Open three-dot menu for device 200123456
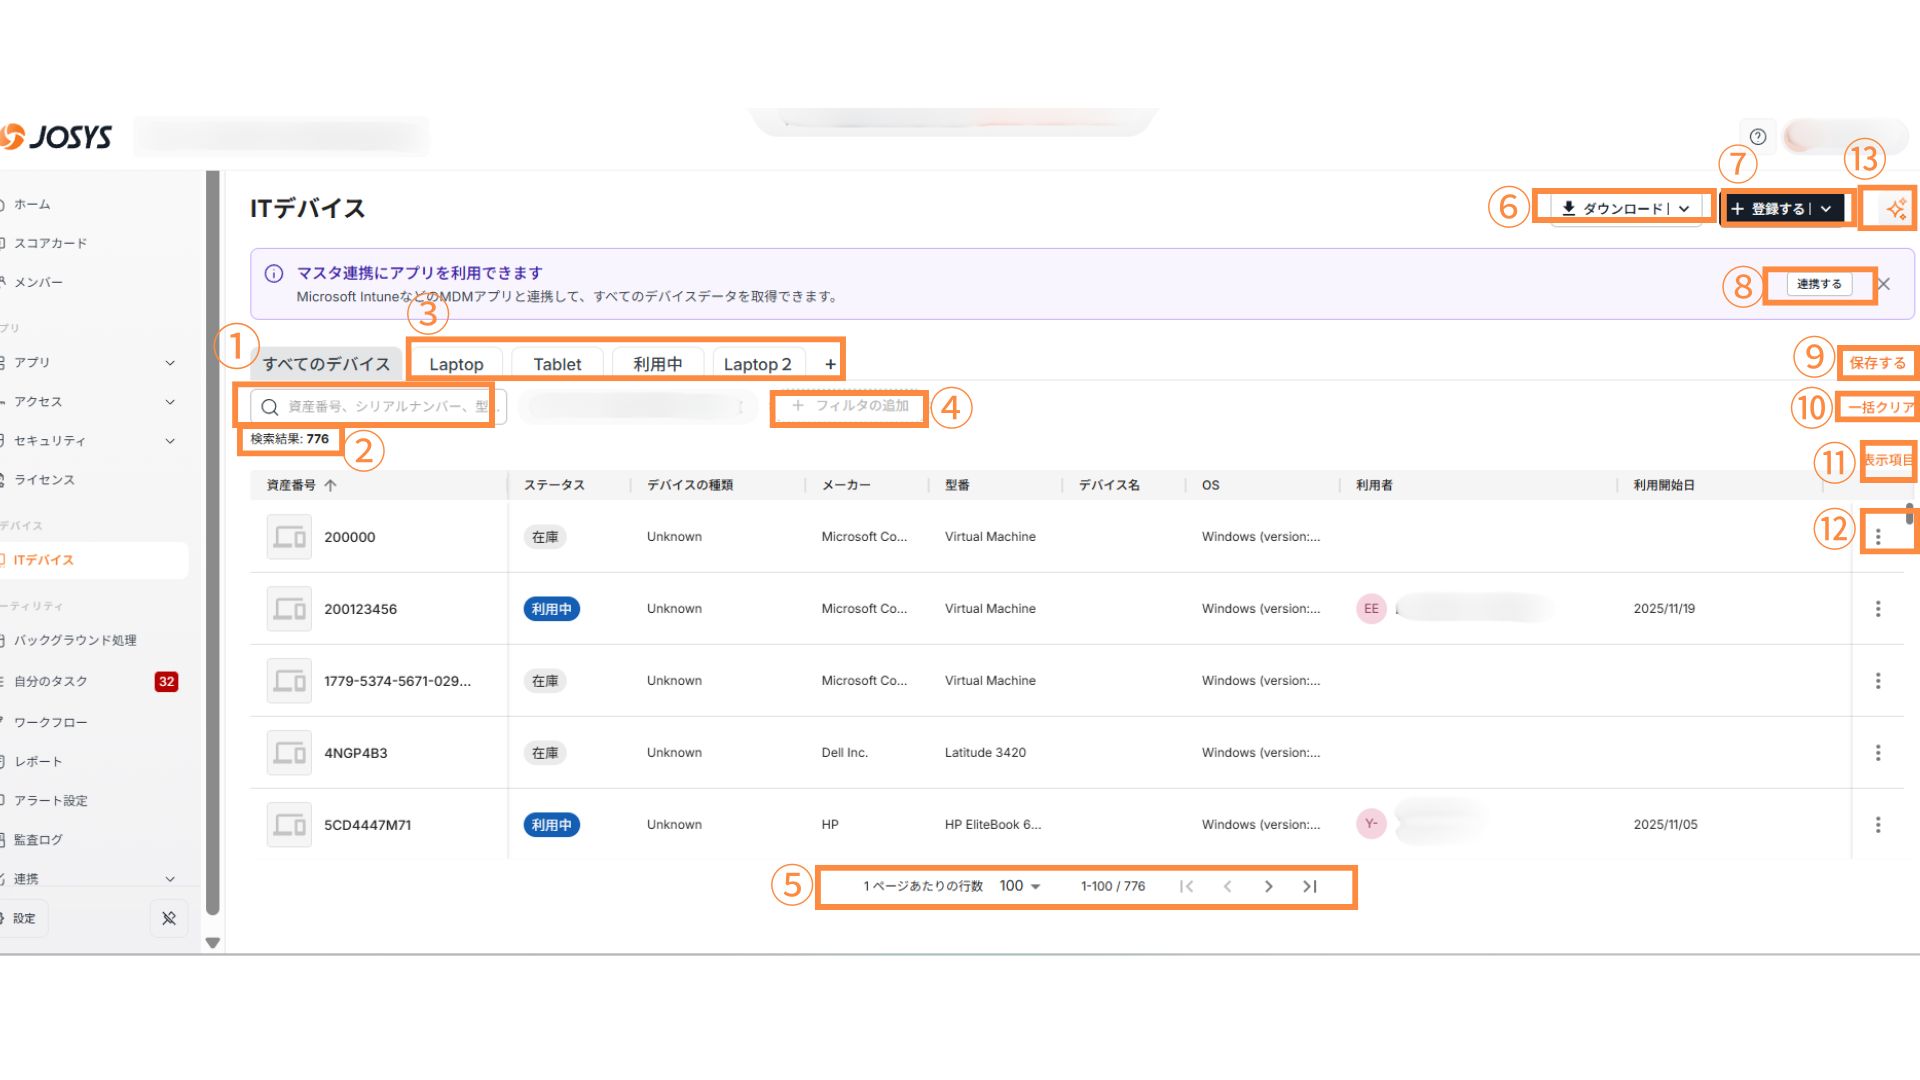The width and height of the screenshot is (1920, 1080). tap(1878, 609)
